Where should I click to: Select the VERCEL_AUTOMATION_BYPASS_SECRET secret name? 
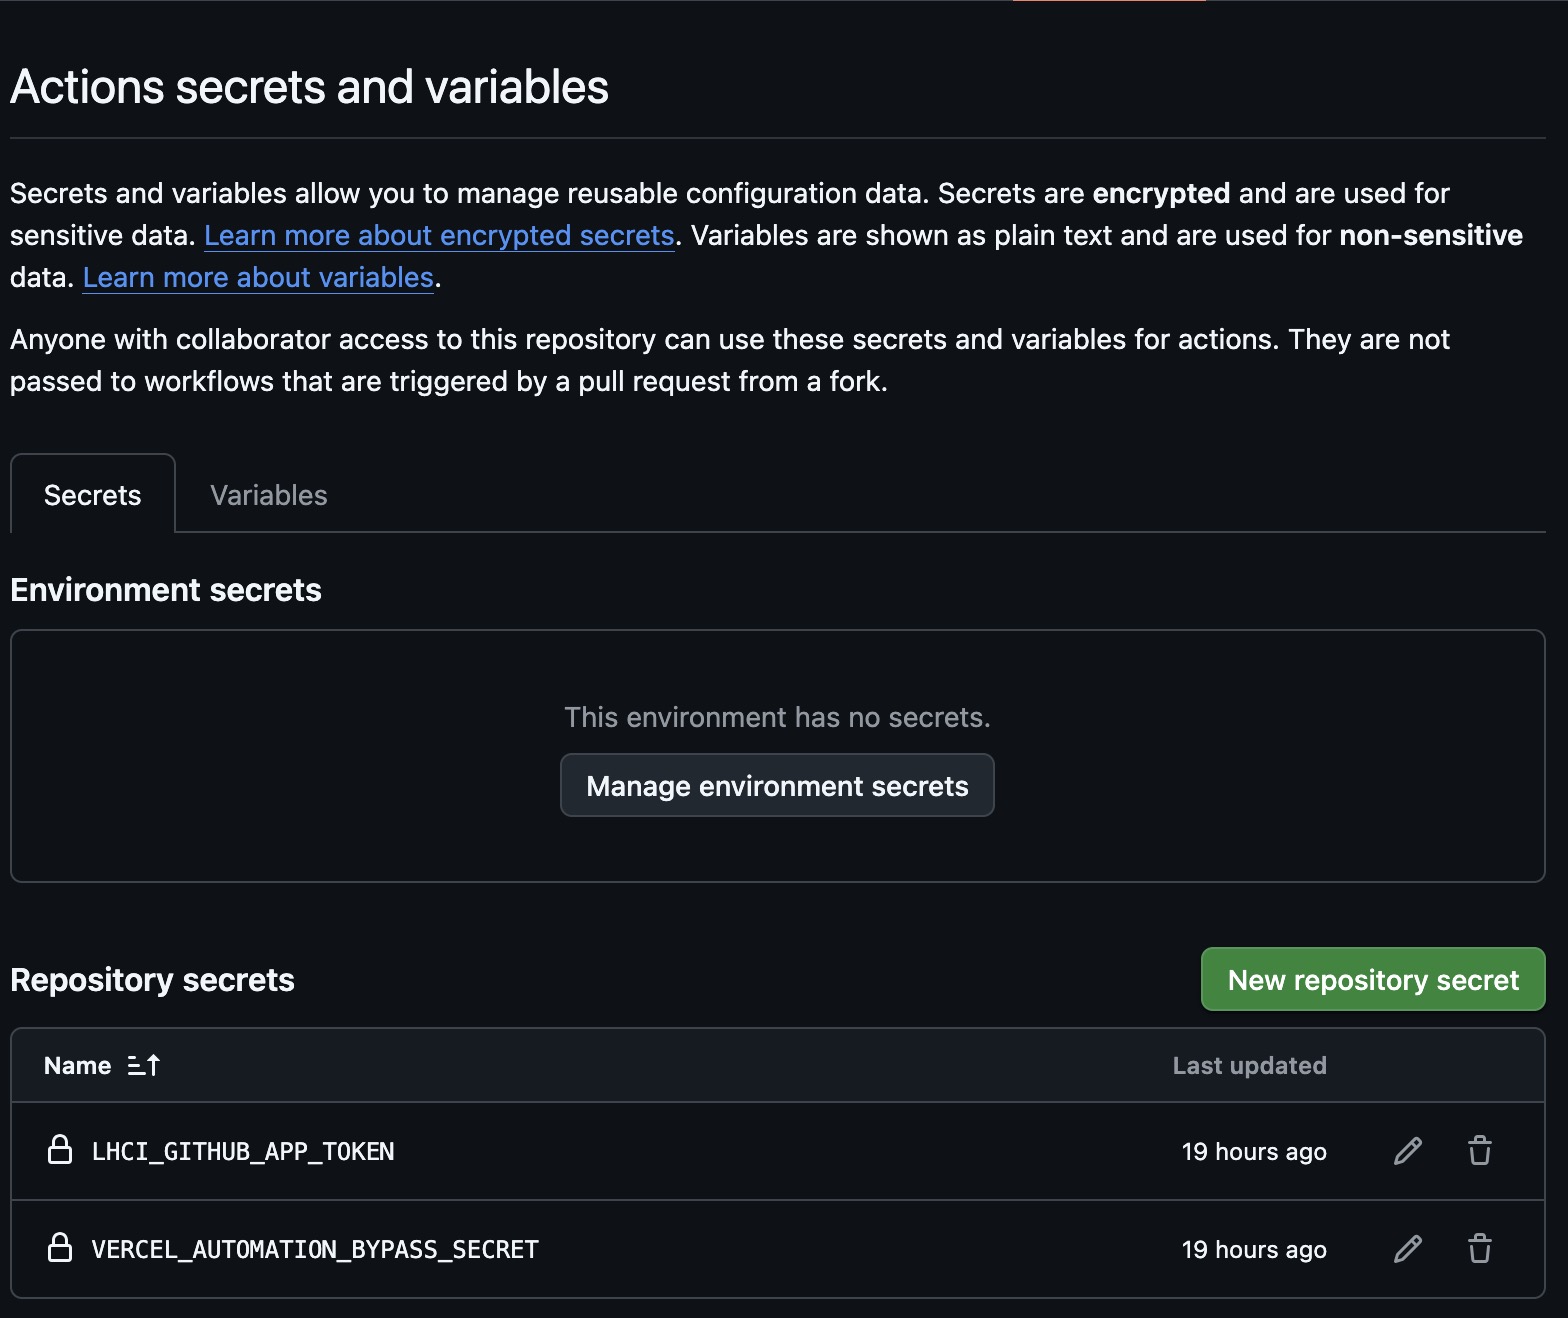[315, 1250]
